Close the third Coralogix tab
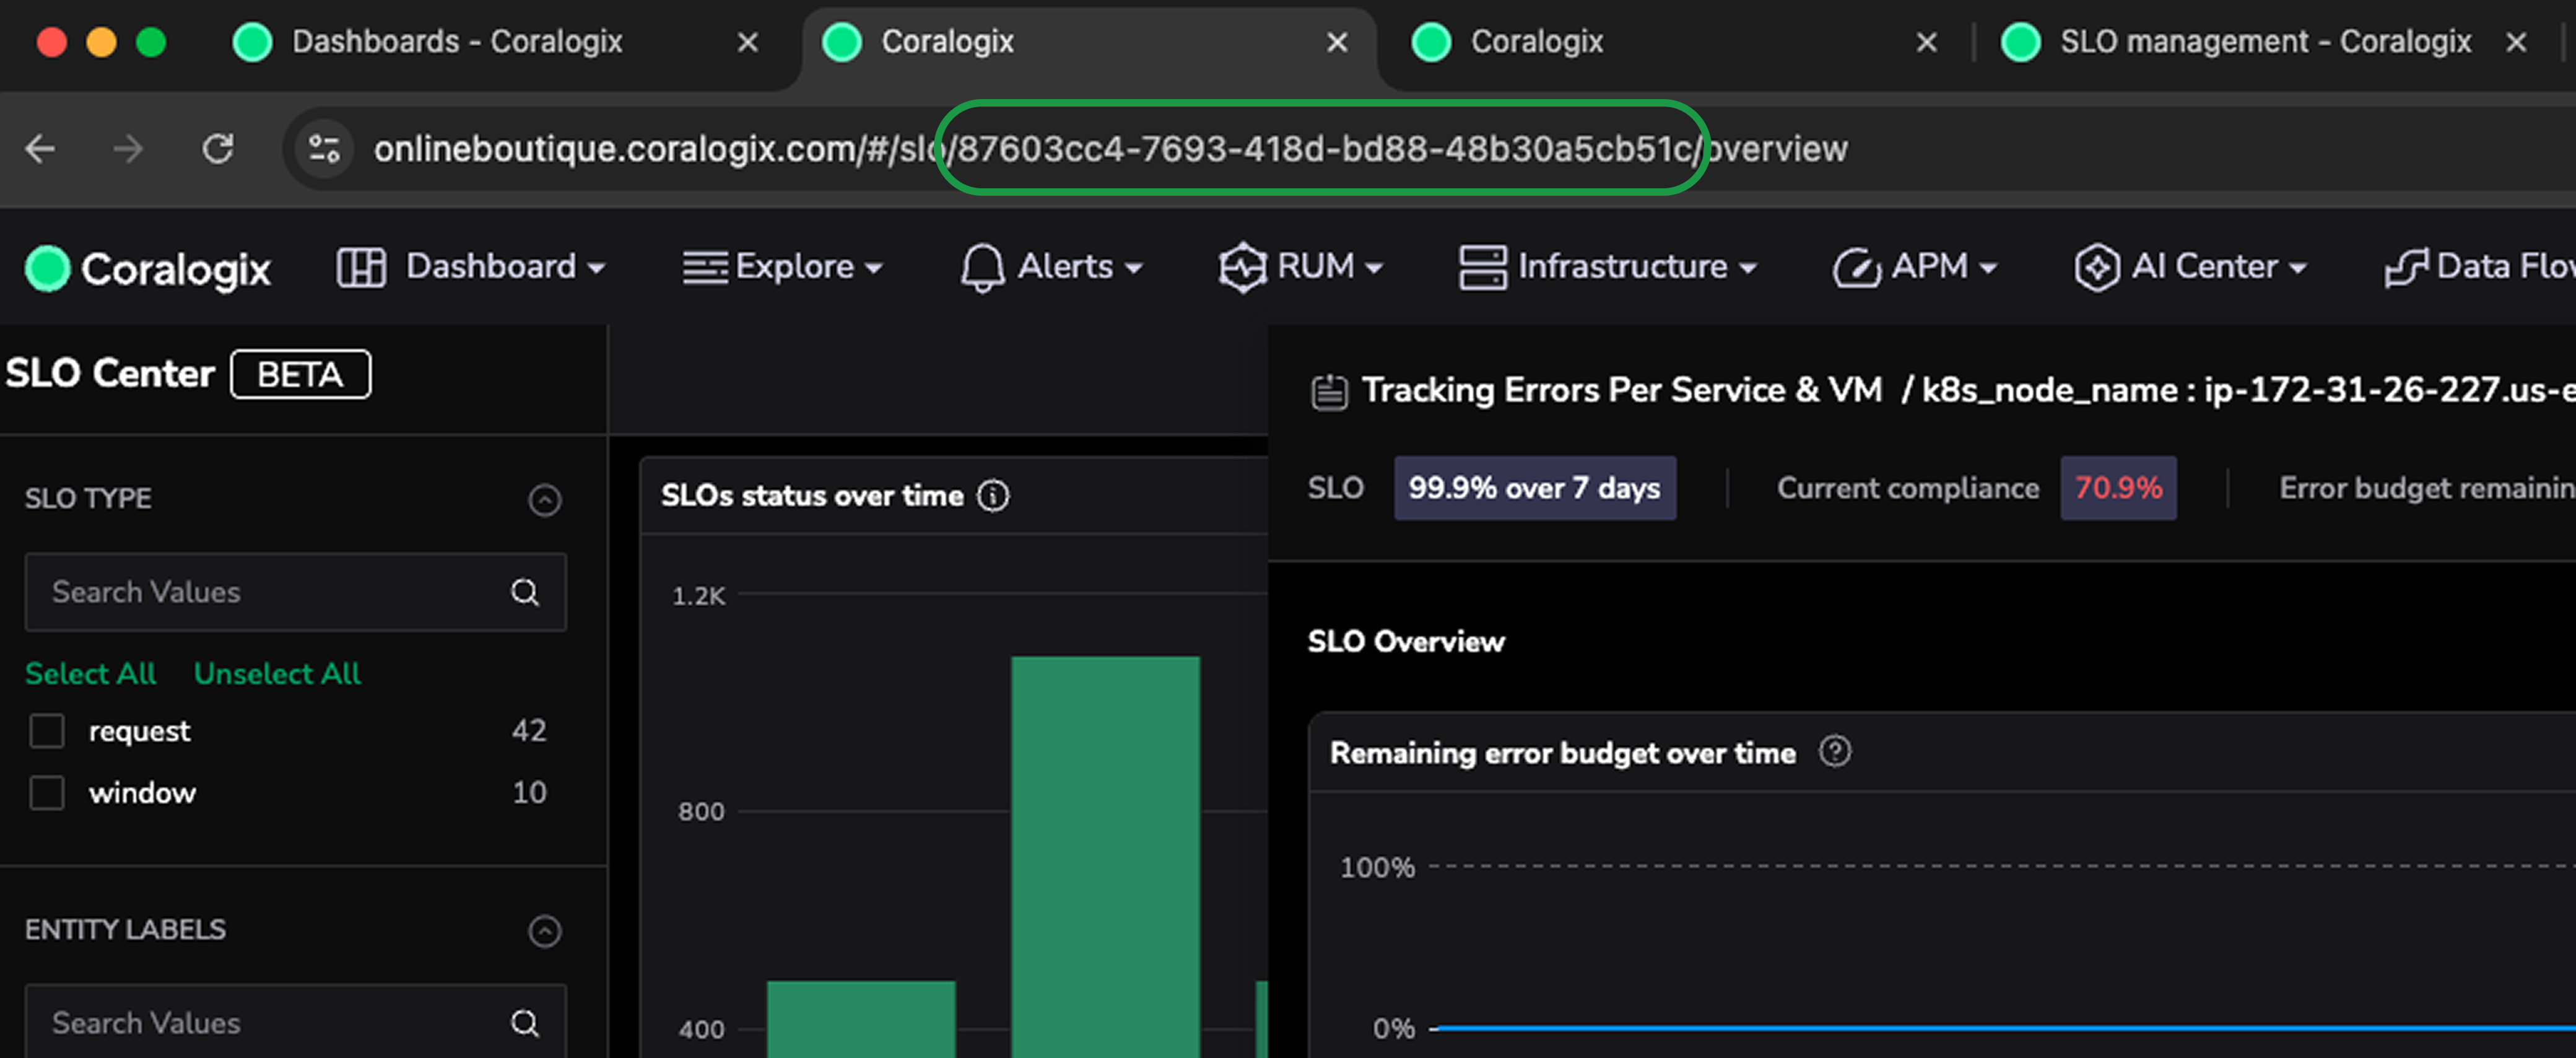2576x1058 pixels. tap(1926, 42)
